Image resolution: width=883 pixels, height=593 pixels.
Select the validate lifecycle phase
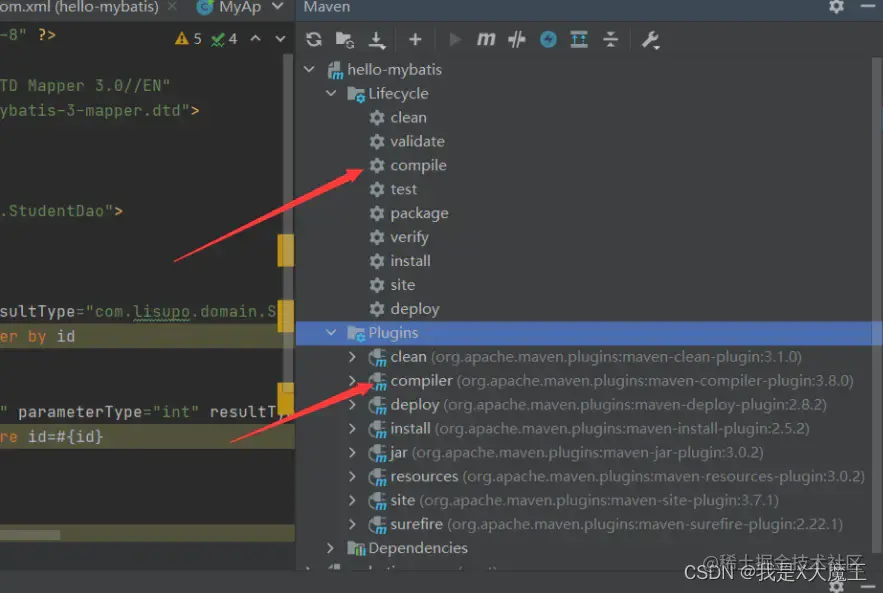point(417,141)
